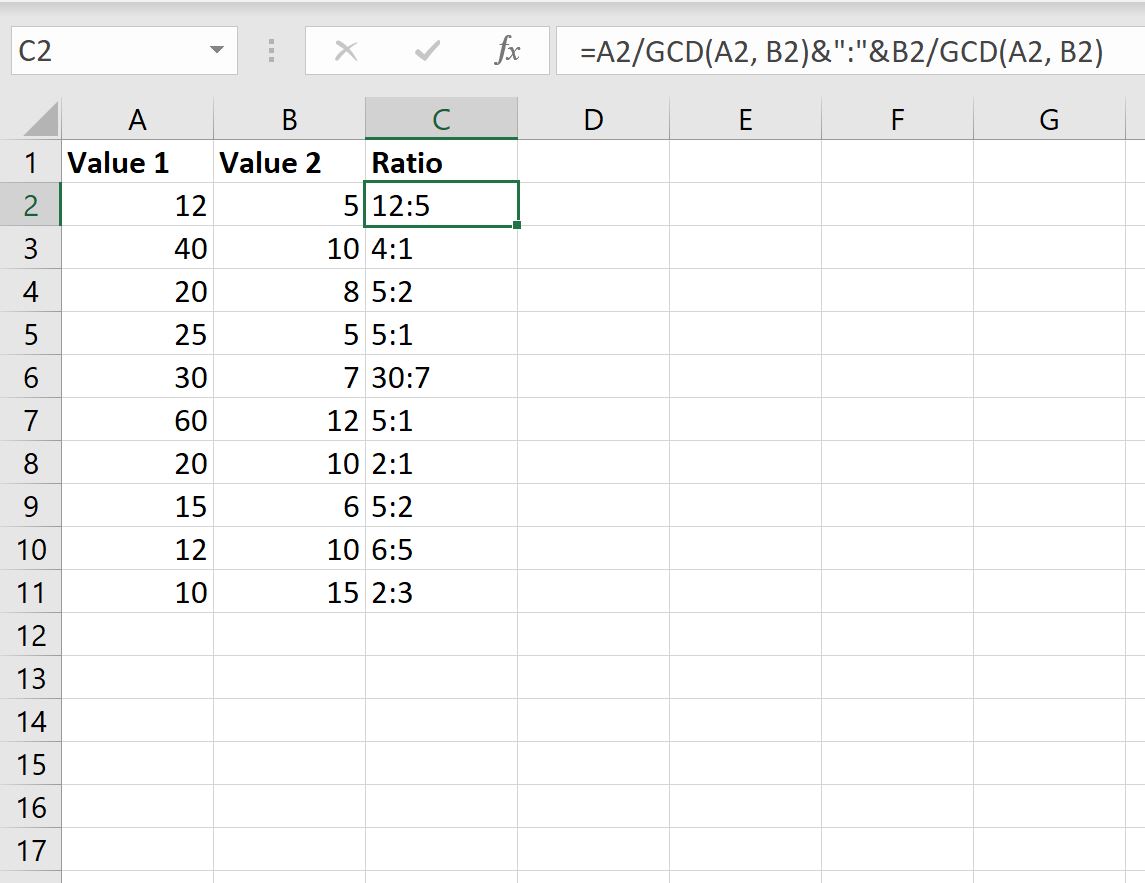Image resolution: width=1145 pixels, height=883 pixels.
Task: Click the Enter checkmark icon beside formula bar
Action: [x=427, y=52]
